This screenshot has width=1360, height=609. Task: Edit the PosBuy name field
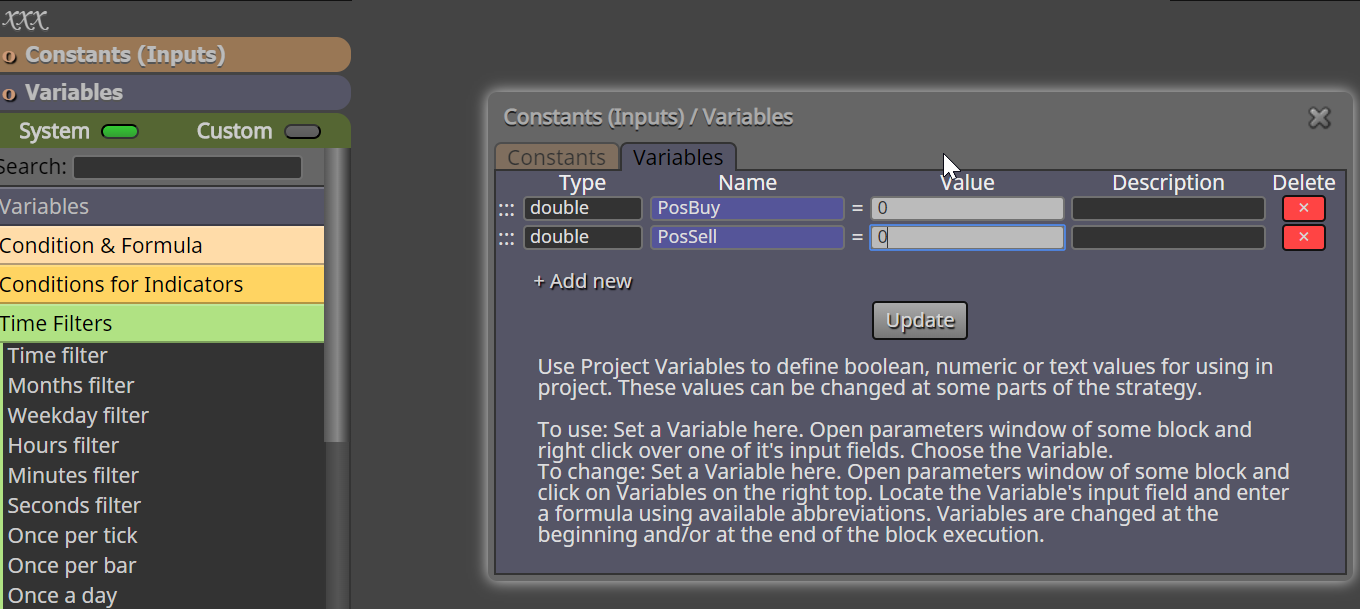747,209
